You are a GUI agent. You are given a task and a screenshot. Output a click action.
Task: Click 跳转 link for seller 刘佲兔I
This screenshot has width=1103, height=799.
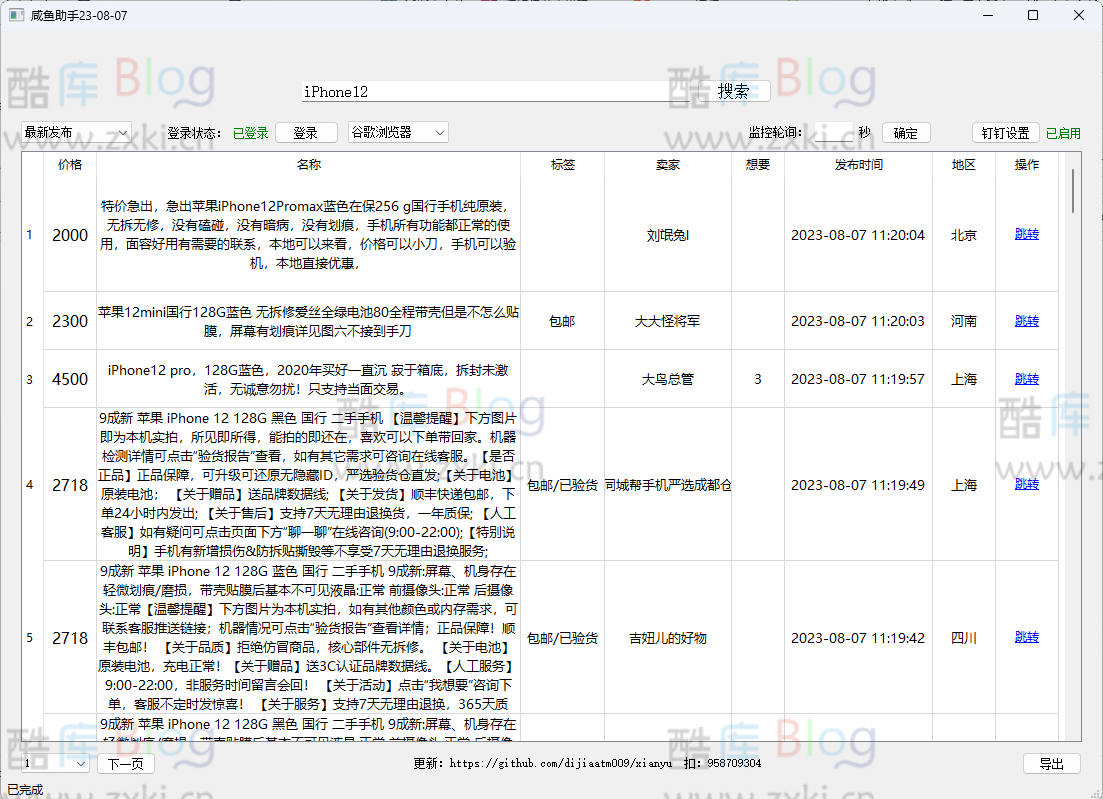click(x=1026, y=234)
